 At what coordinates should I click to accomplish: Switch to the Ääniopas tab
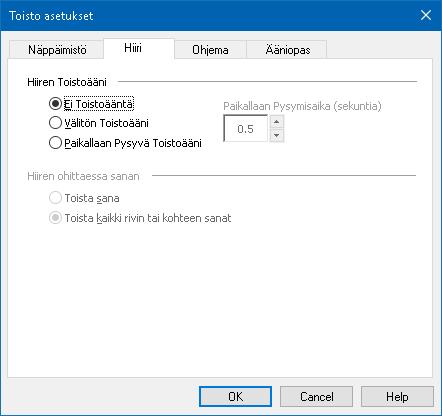[287, 50]
